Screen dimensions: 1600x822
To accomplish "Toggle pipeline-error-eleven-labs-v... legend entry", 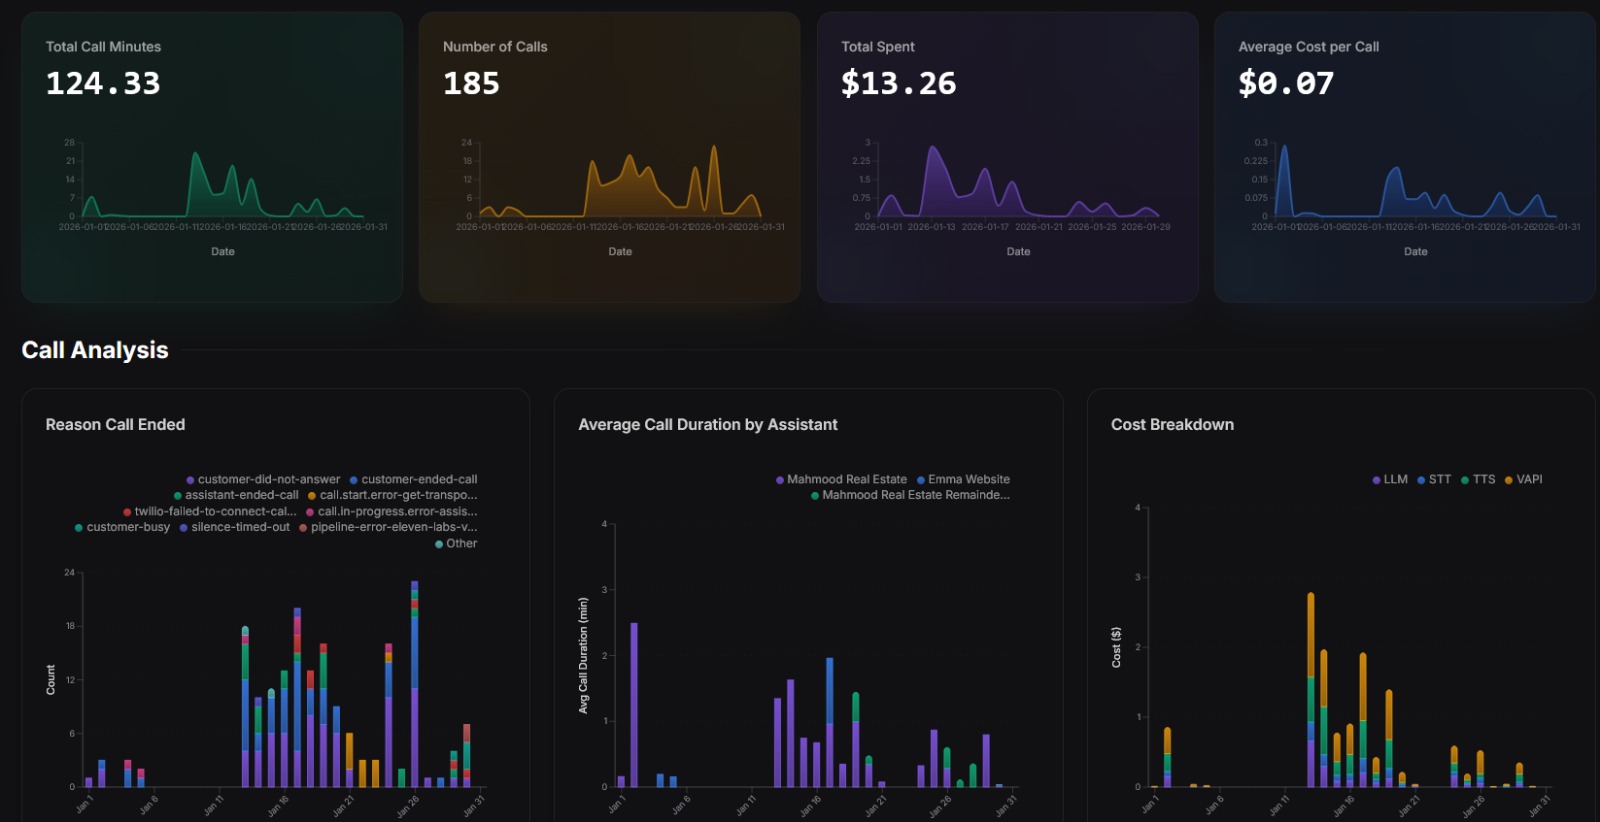I will (388, 527).
